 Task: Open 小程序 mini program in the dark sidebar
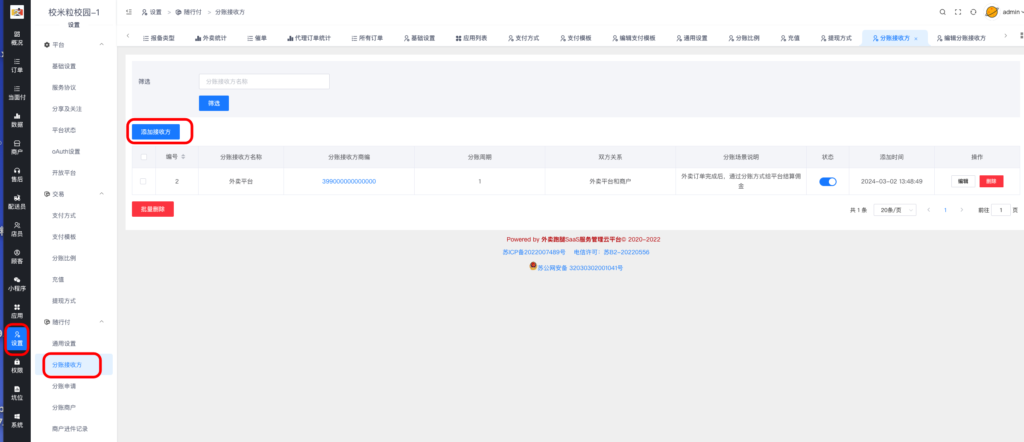[x=17, y=283]
